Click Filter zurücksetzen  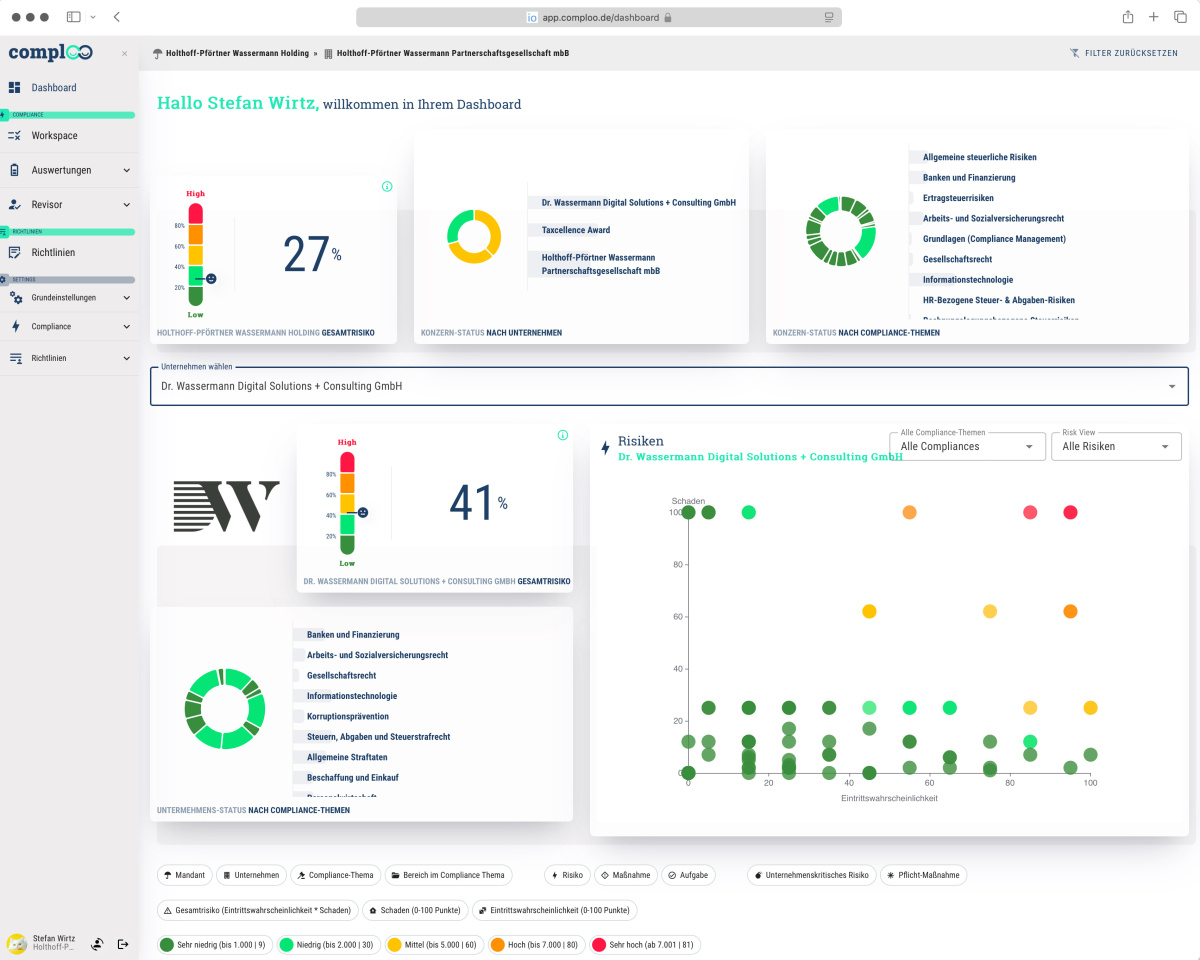1123,53
